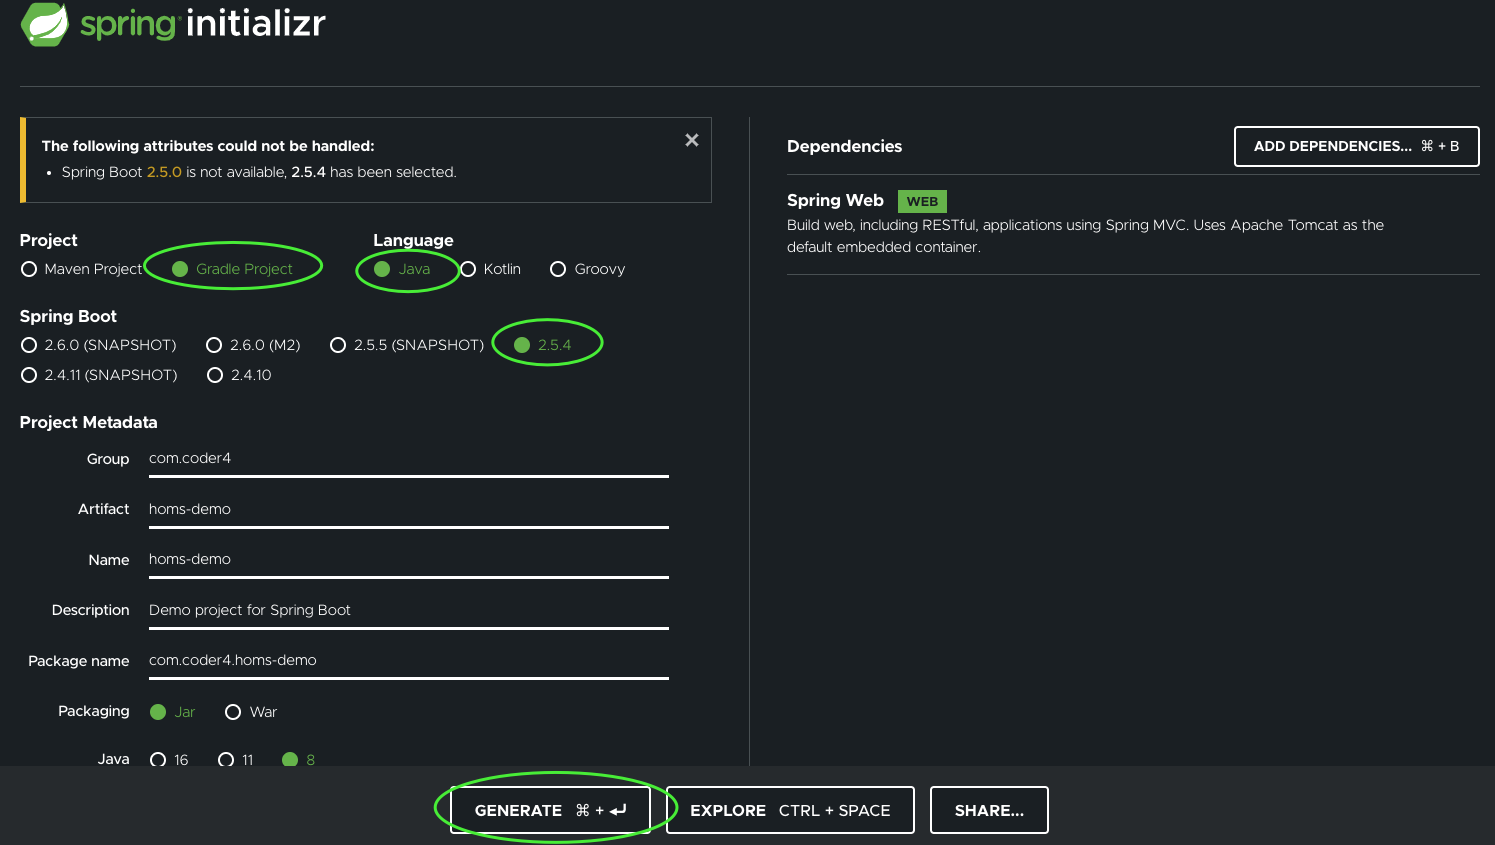1495x845 pixels.
Task: Pick Groovy language option
Action: pyautogui.click(x=558, y=269)
